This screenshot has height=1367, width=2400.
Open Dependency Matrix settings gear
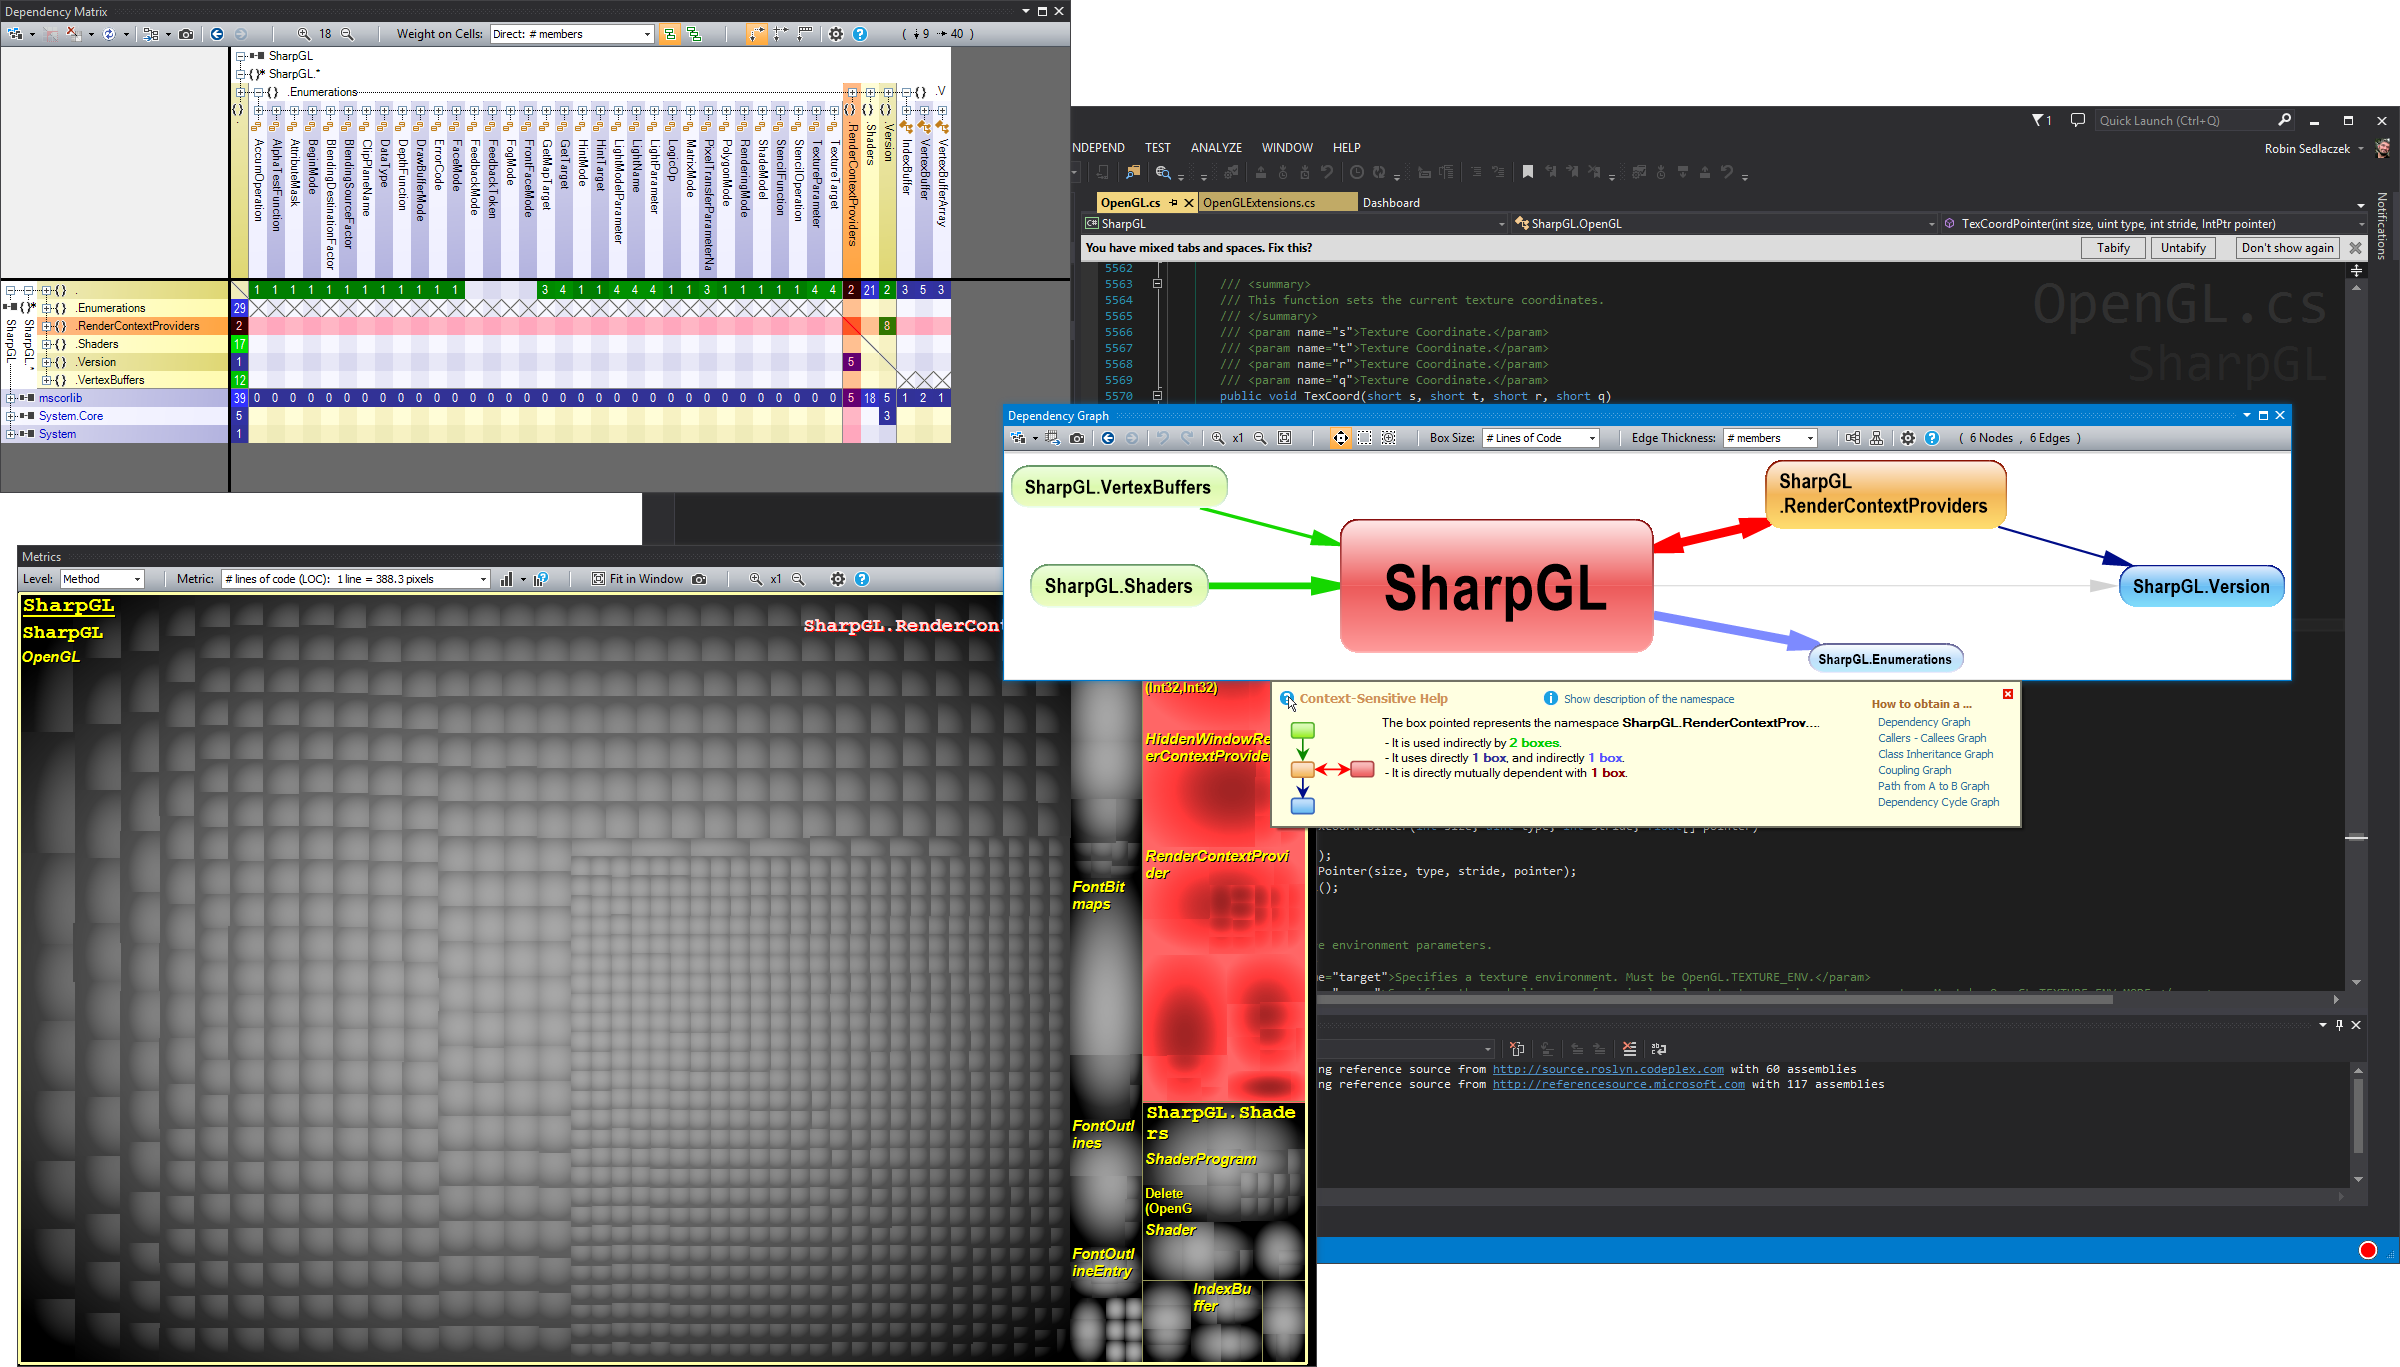pyautogui.click(x=836, y=34)
